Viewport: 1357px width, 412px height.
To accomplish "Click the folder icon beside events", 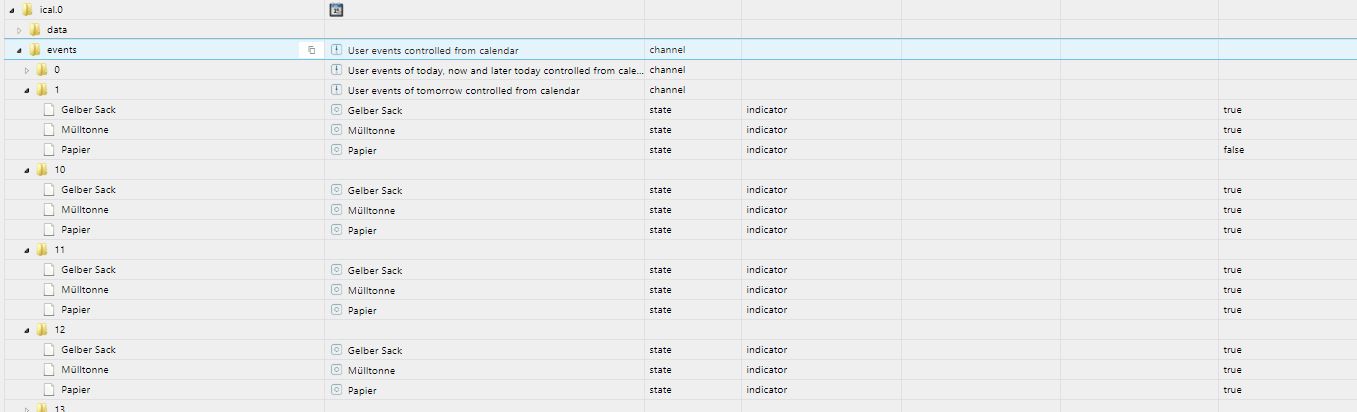I will 35,50.
